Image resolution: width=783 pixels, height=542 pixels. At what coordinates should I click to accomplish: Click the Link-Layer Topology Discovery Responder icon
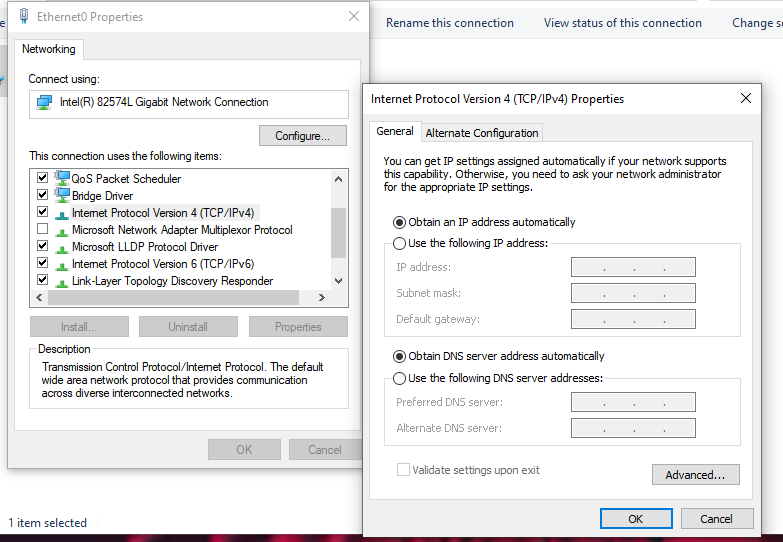click(x=62, y=281)
